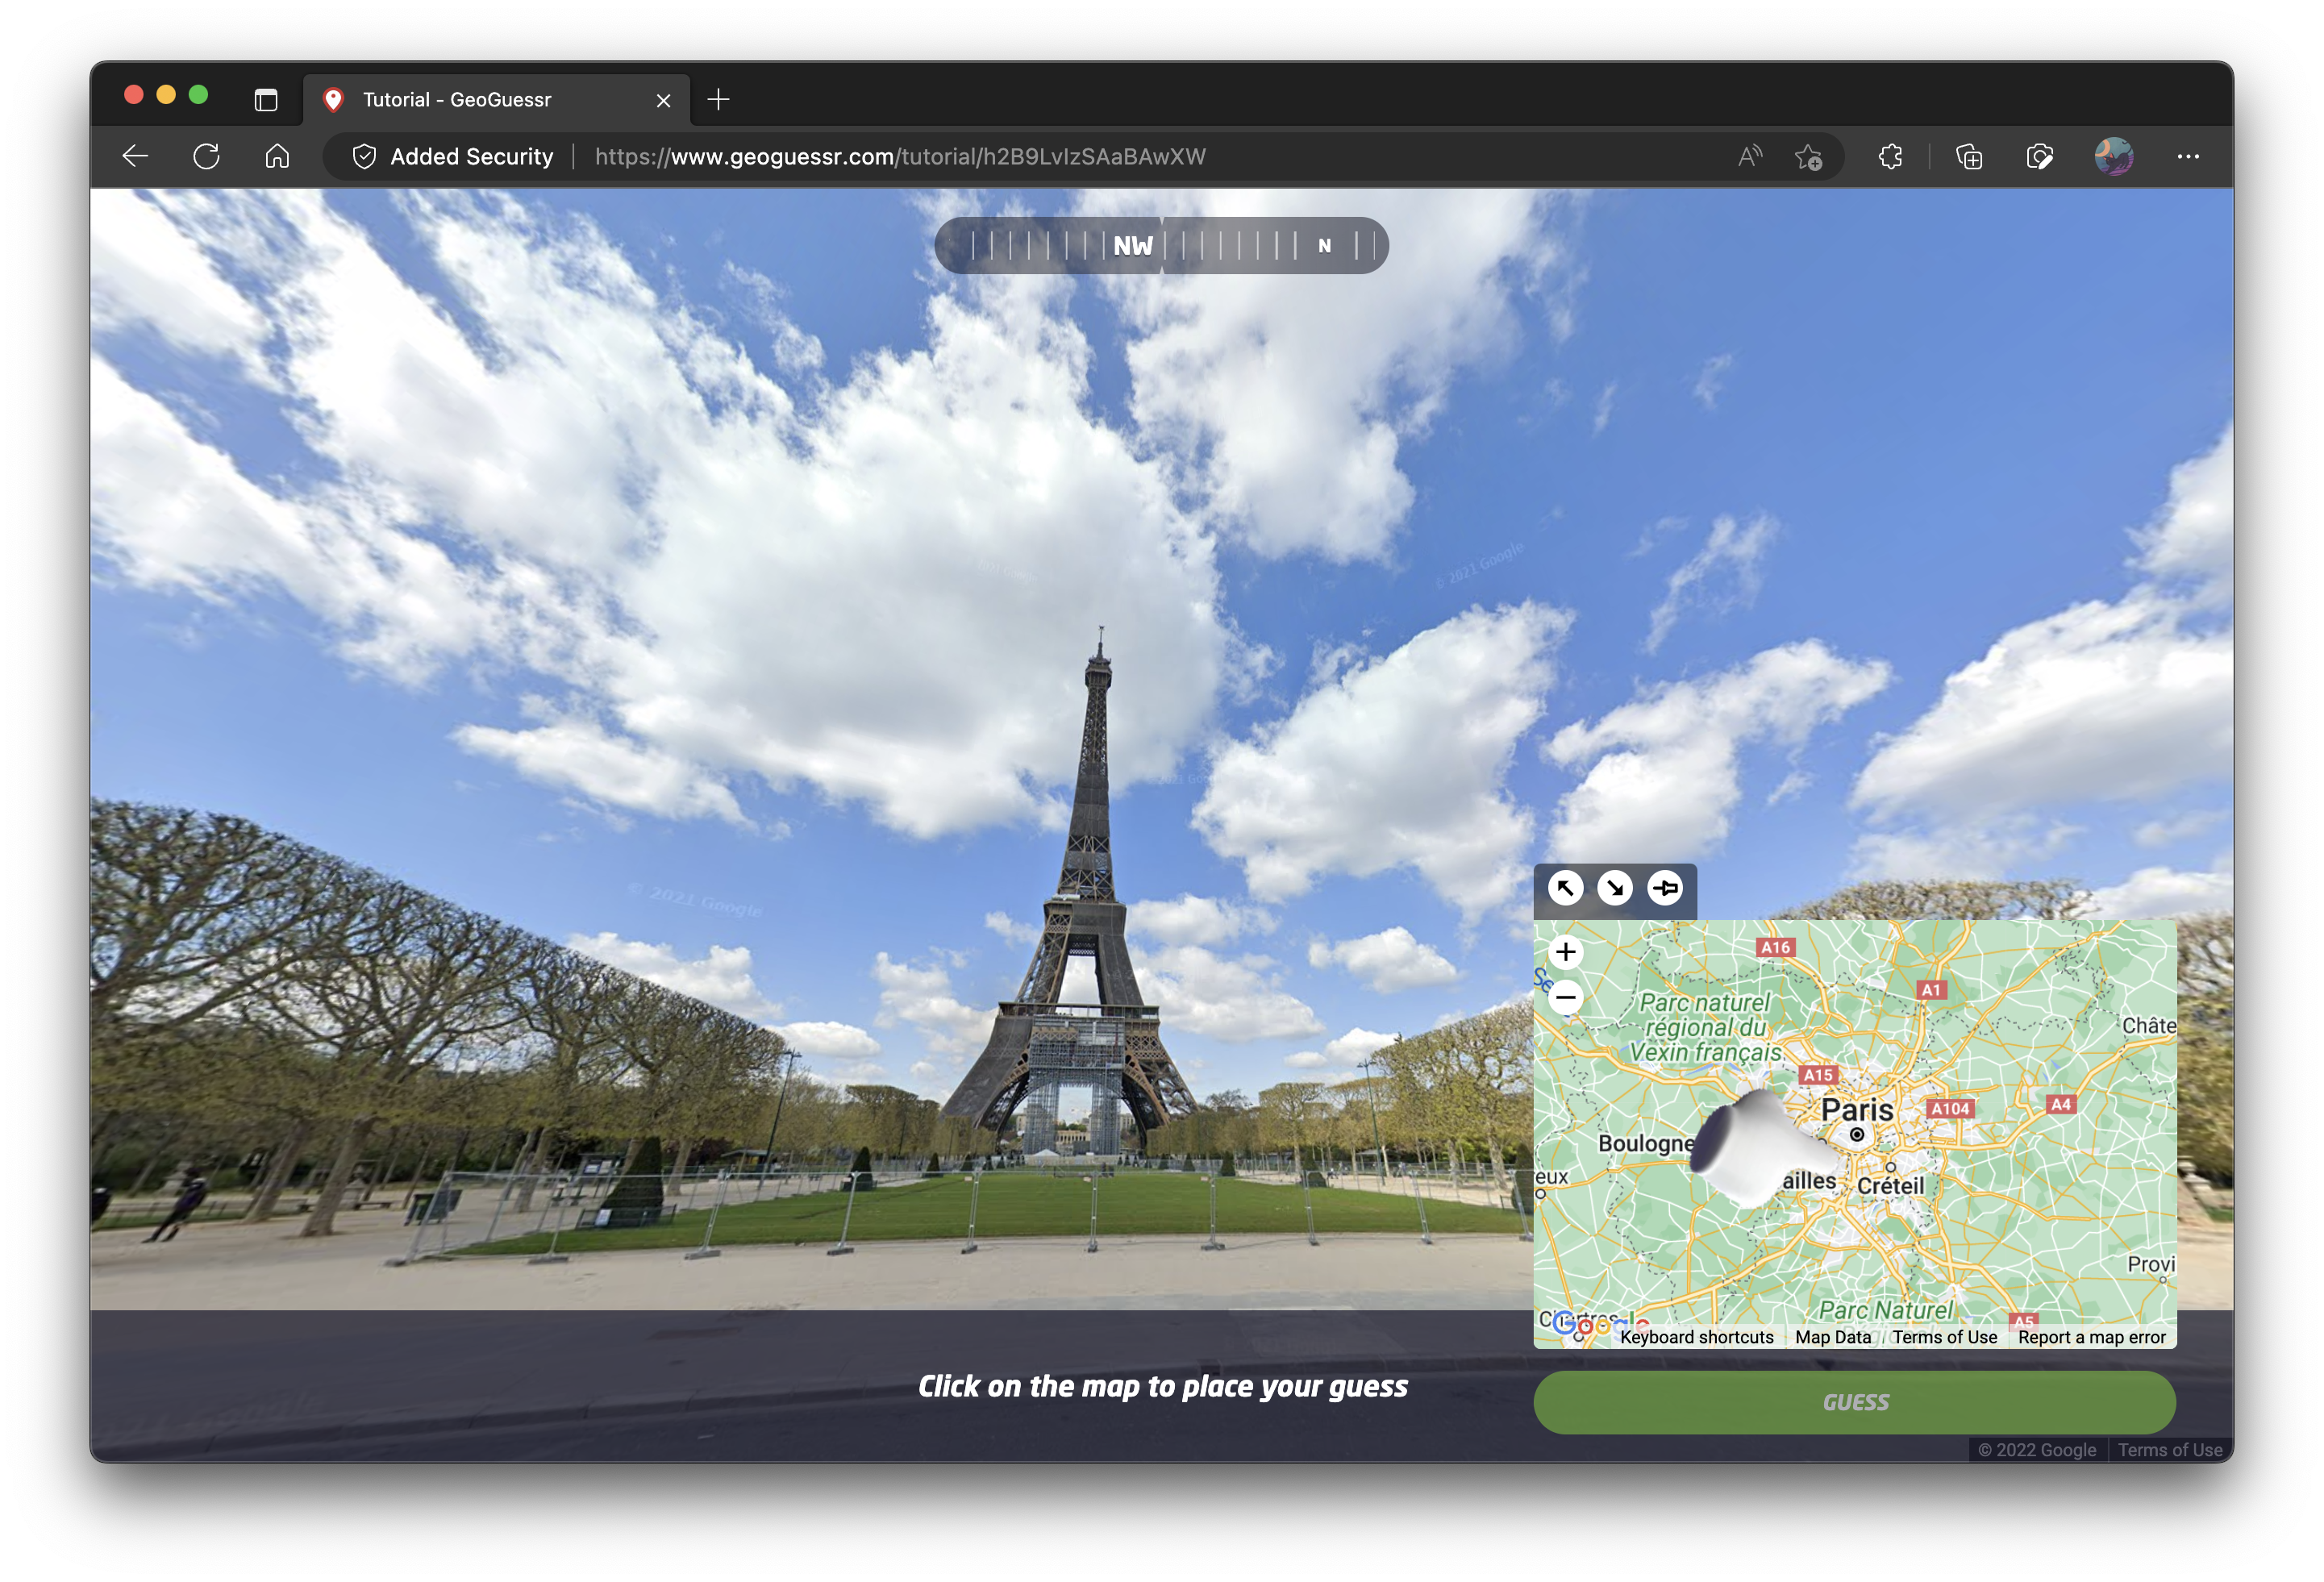Toggle the map pin to keep map open

pos(1665,888)
